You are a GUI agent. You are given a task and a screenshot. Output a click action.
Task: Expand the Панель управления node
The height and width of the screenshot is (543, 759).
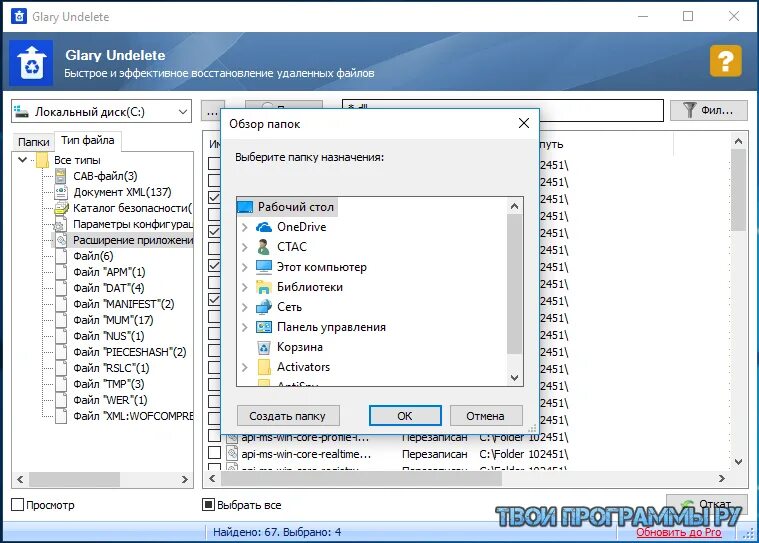(x=244, y=327)
